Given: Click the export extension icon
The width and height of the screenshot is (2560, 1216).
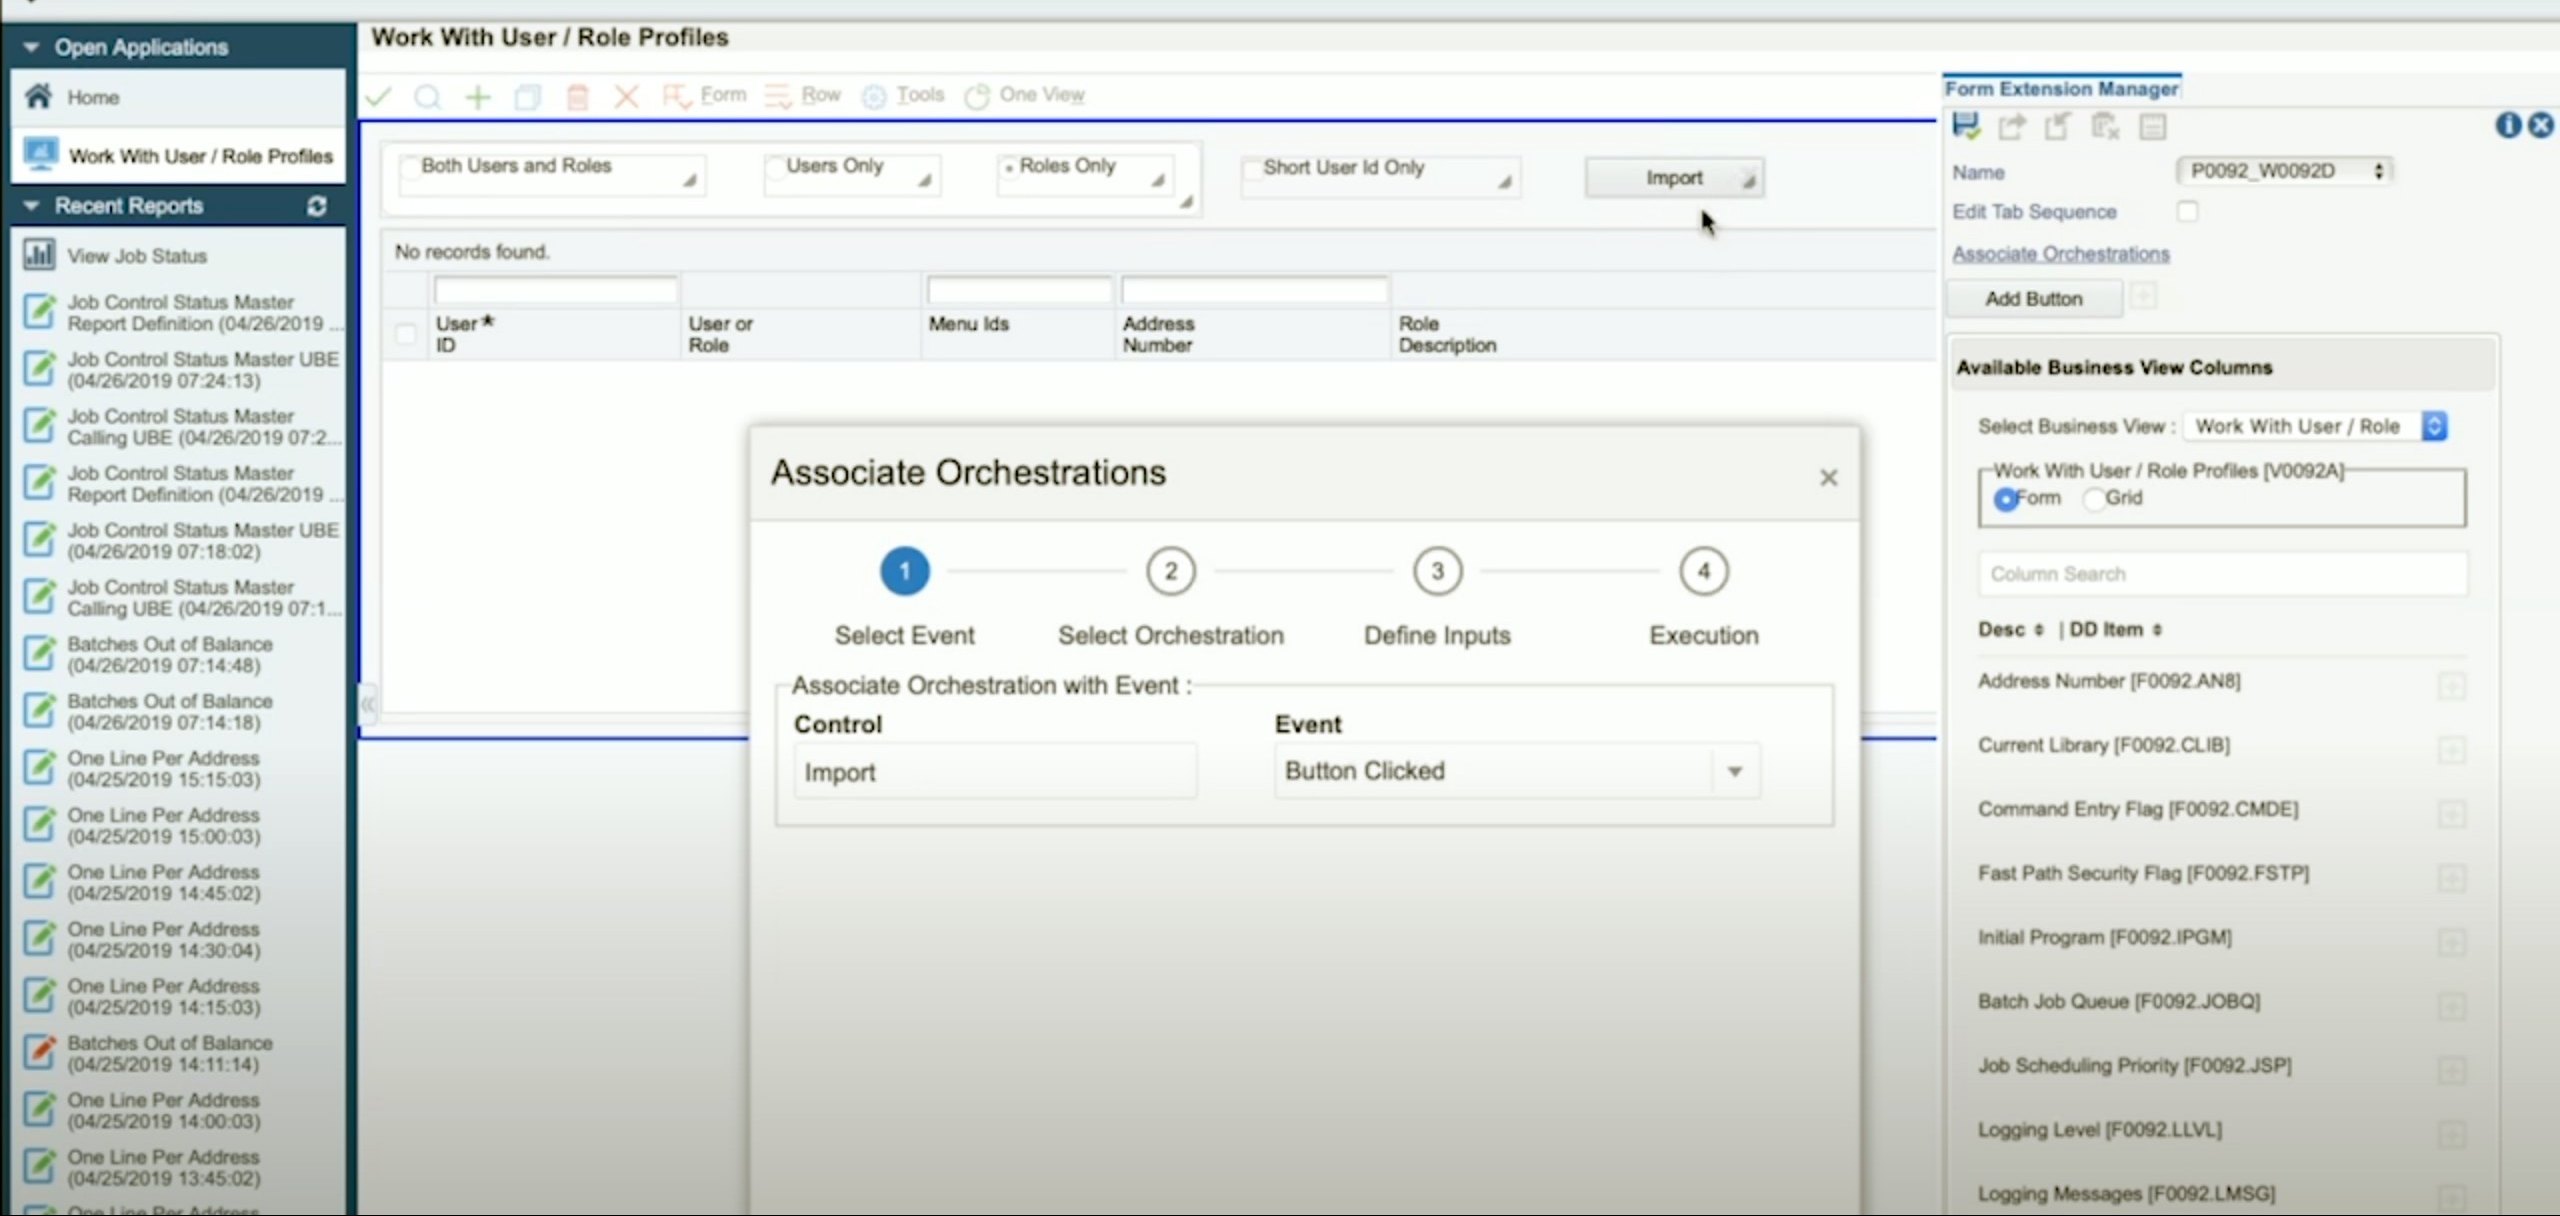Looking at the screenshot, I should (x=2013, y=126).
